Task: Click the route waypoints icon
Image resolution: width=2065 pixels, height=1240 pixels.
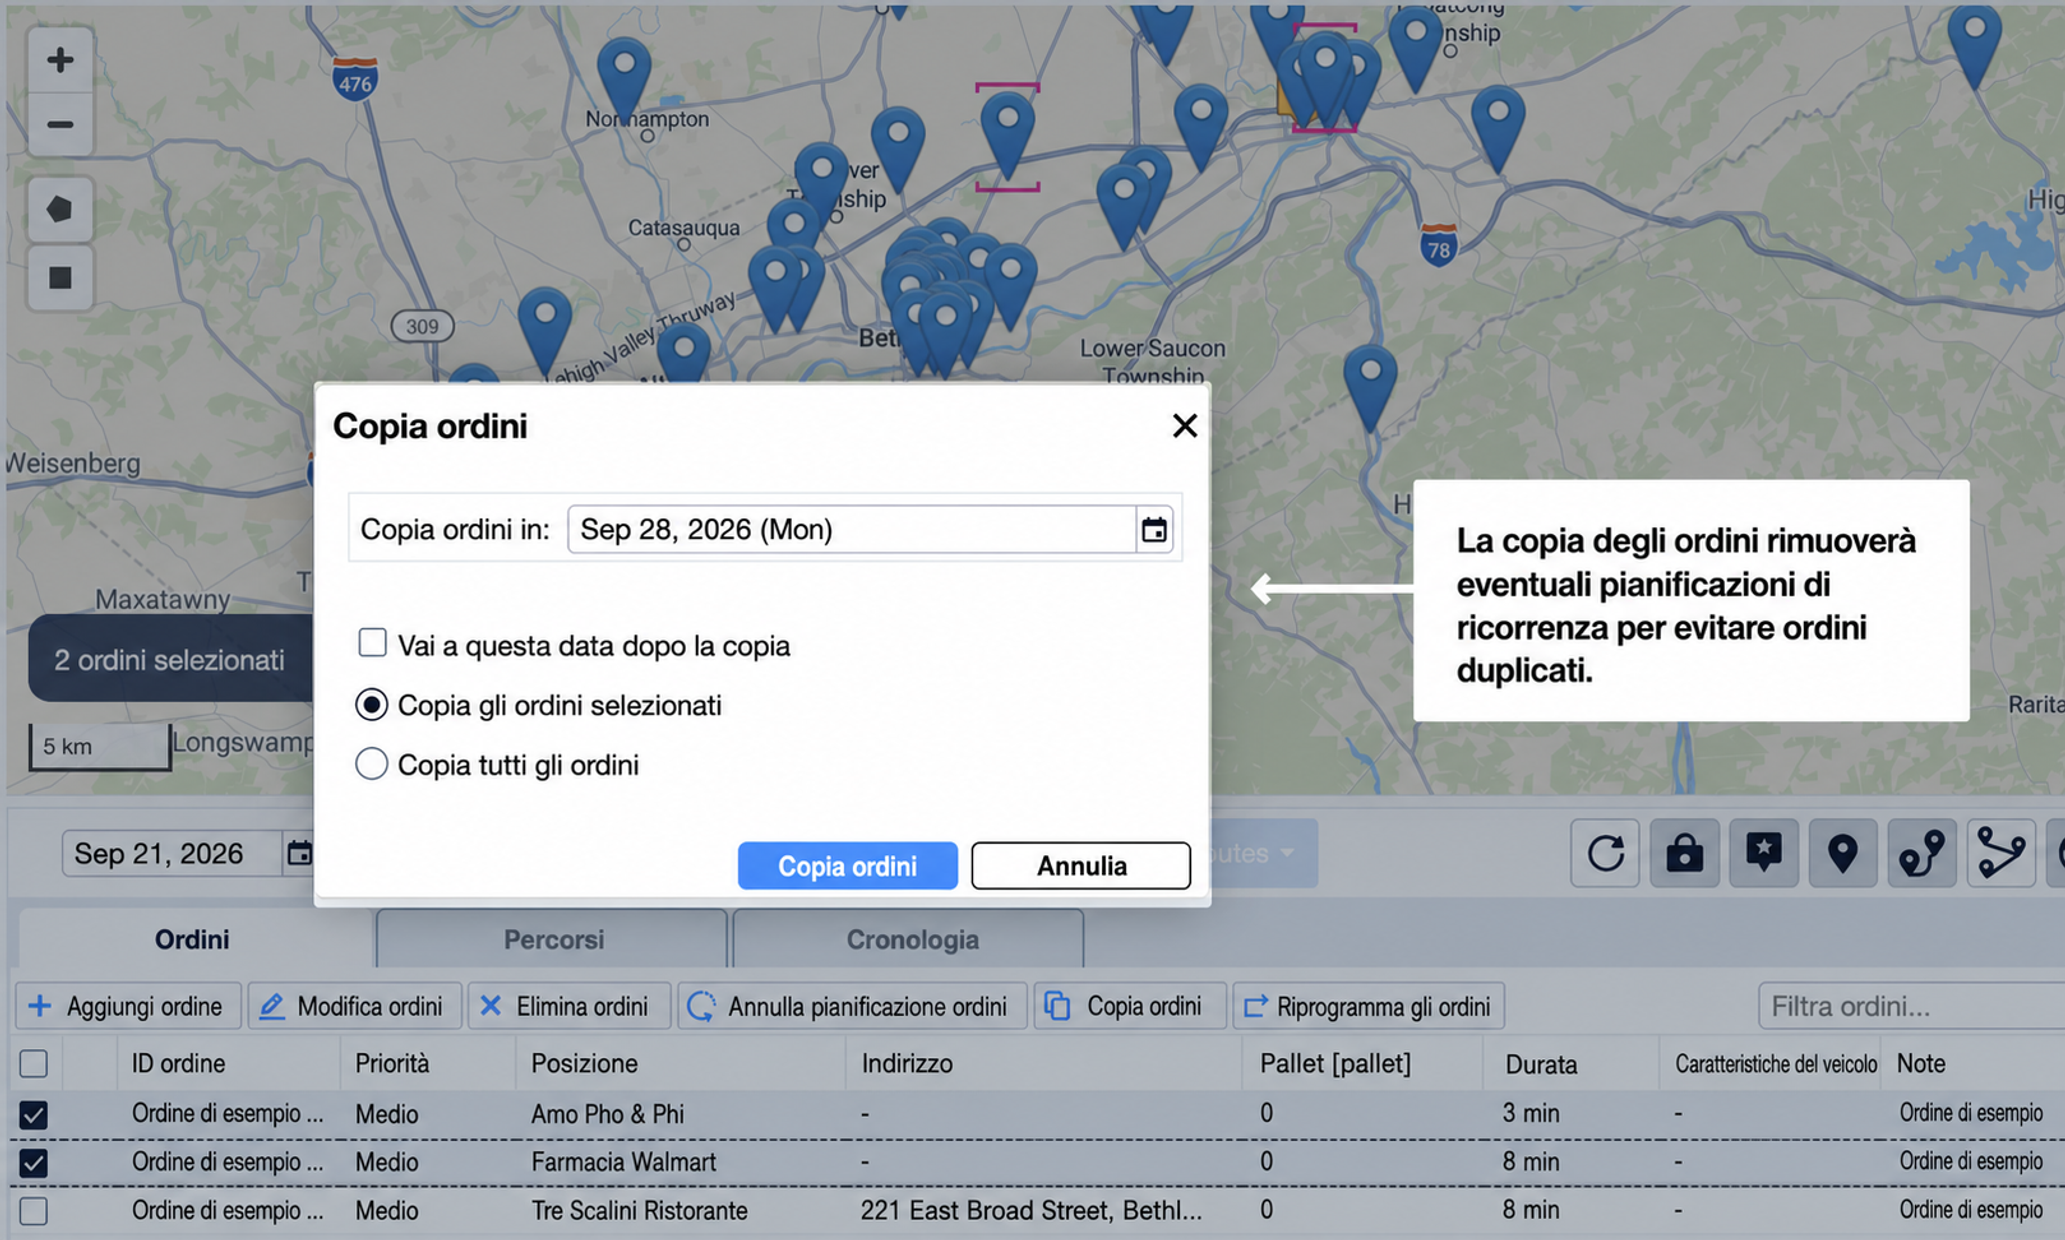Action: pos(1921,853)
